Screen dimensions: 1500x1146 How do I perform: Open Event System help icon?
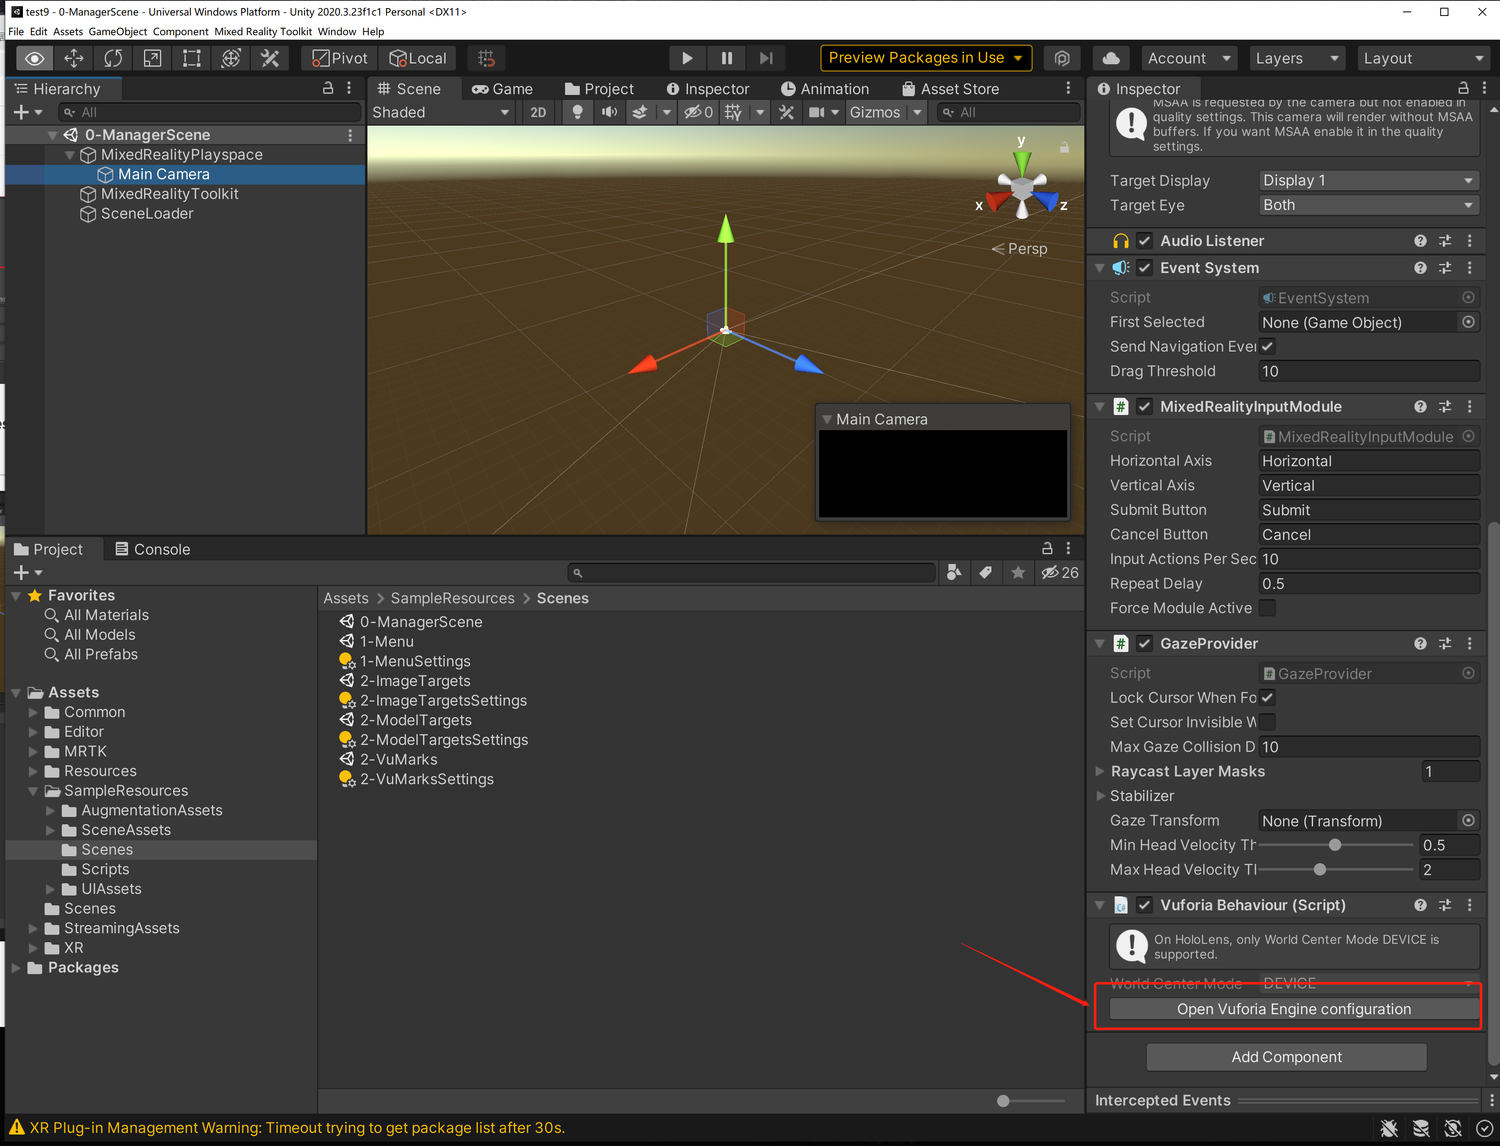[1420, 268]
